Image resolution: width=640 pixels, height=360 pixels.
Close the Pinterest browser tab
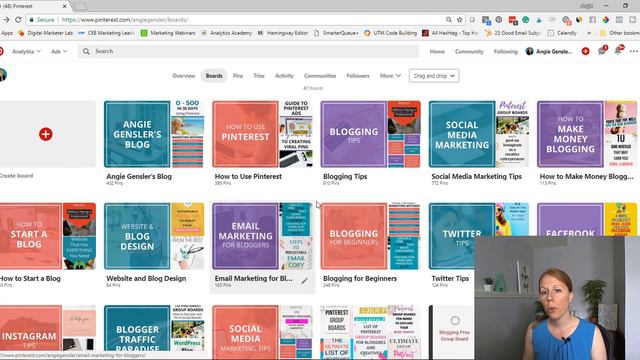click(64, 6)
